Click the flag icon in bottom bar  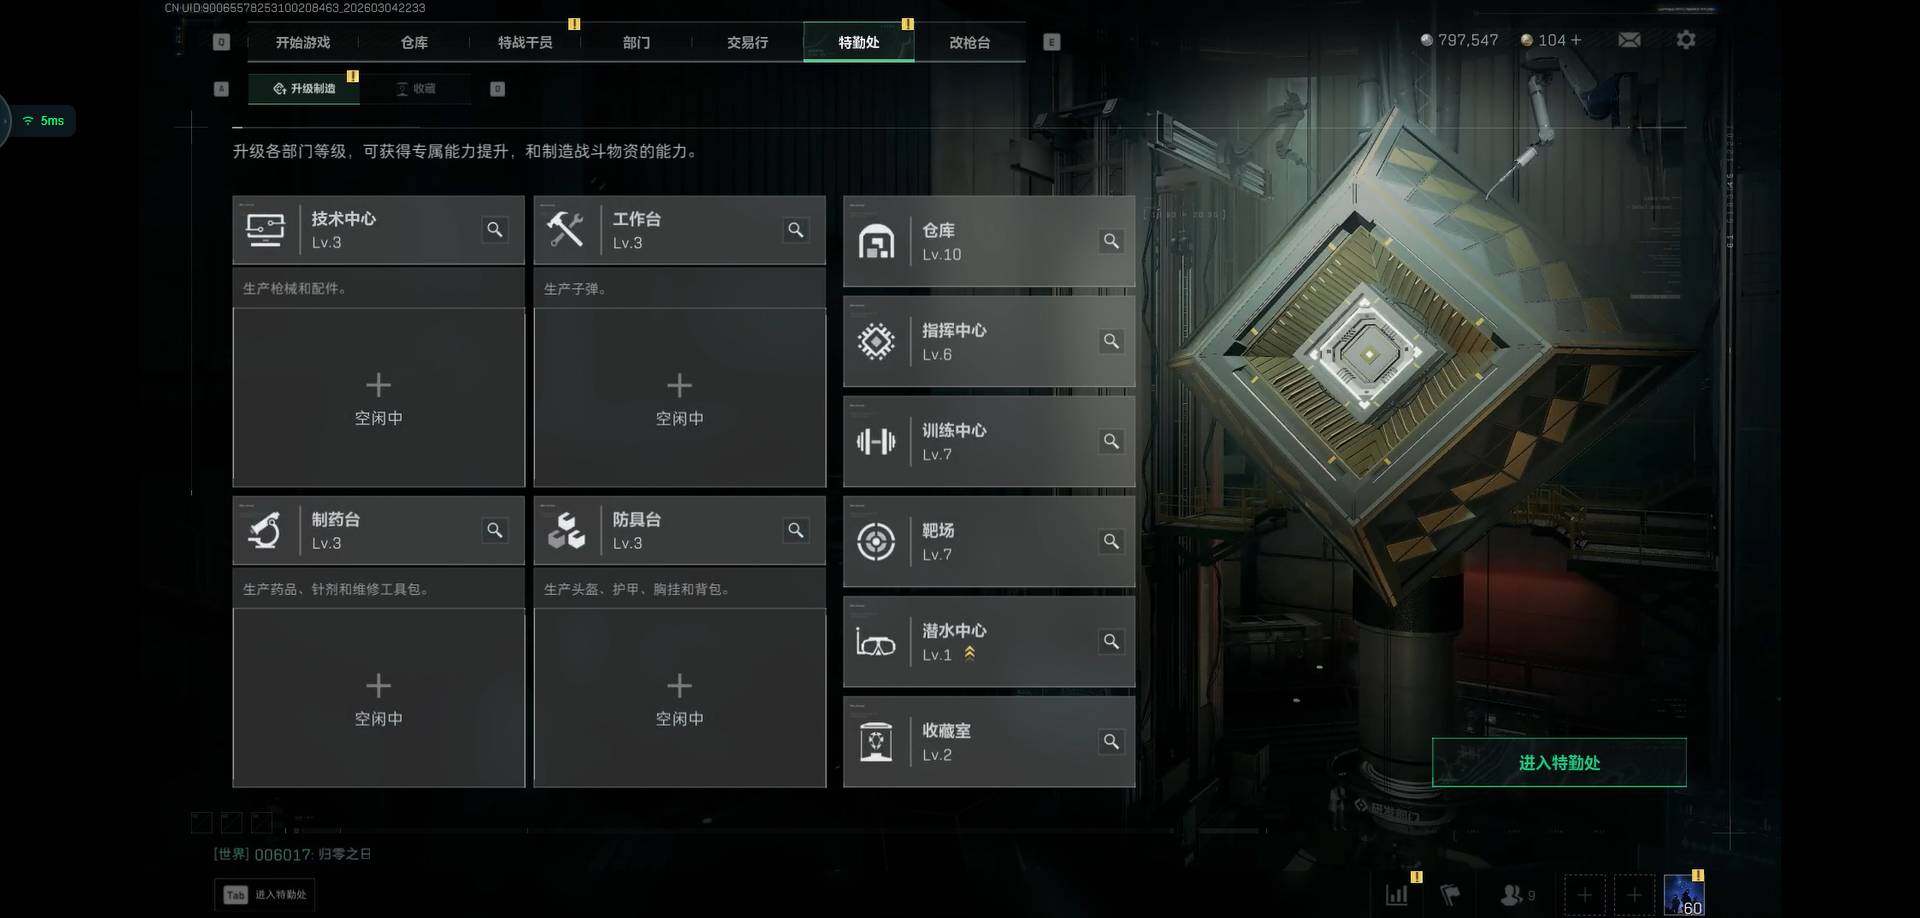point(1450,895)
